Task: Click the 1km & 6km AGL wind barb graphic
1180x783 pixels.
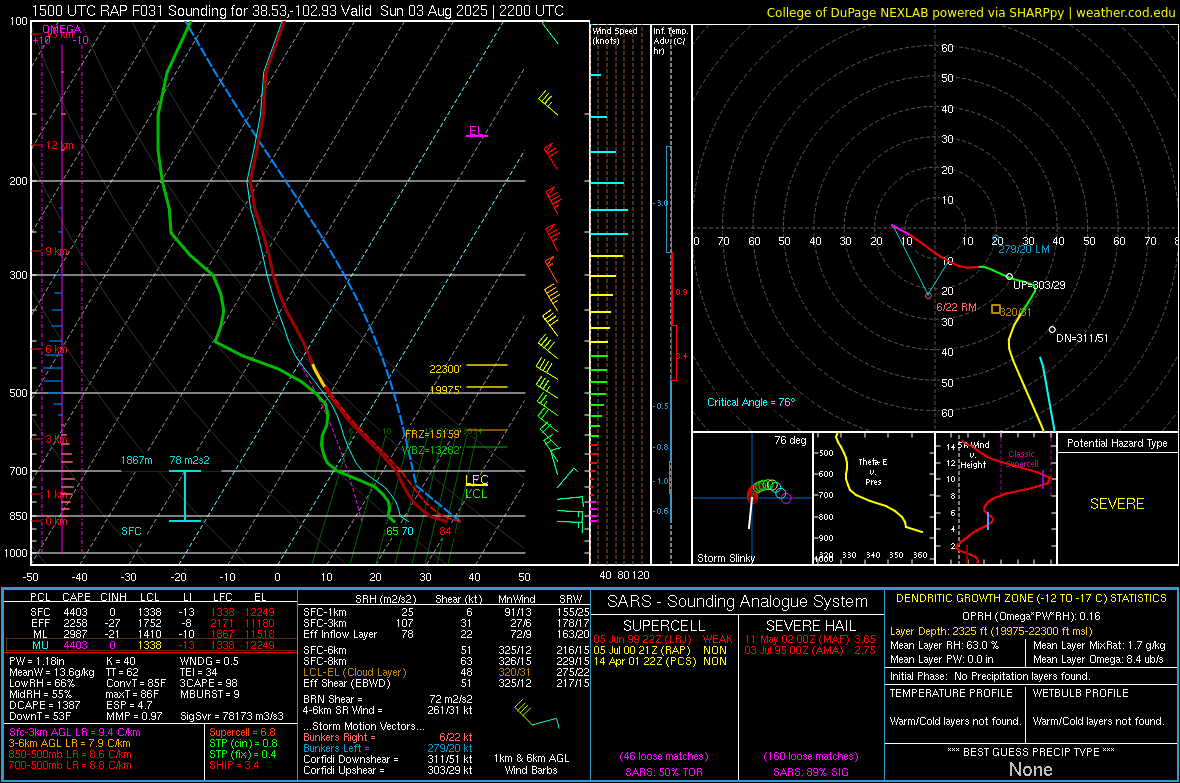Action: pyautogui.click(x=536, y=714)
